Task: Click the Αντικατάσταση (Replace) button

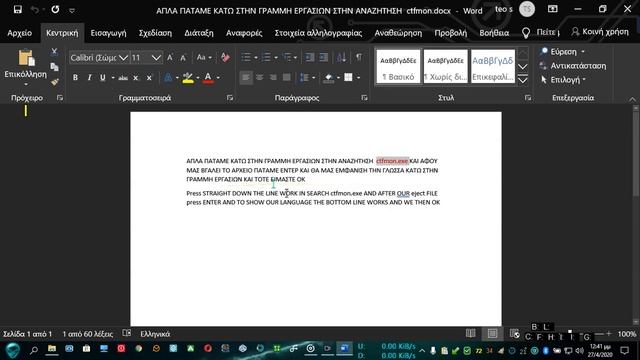Action: 573,66
